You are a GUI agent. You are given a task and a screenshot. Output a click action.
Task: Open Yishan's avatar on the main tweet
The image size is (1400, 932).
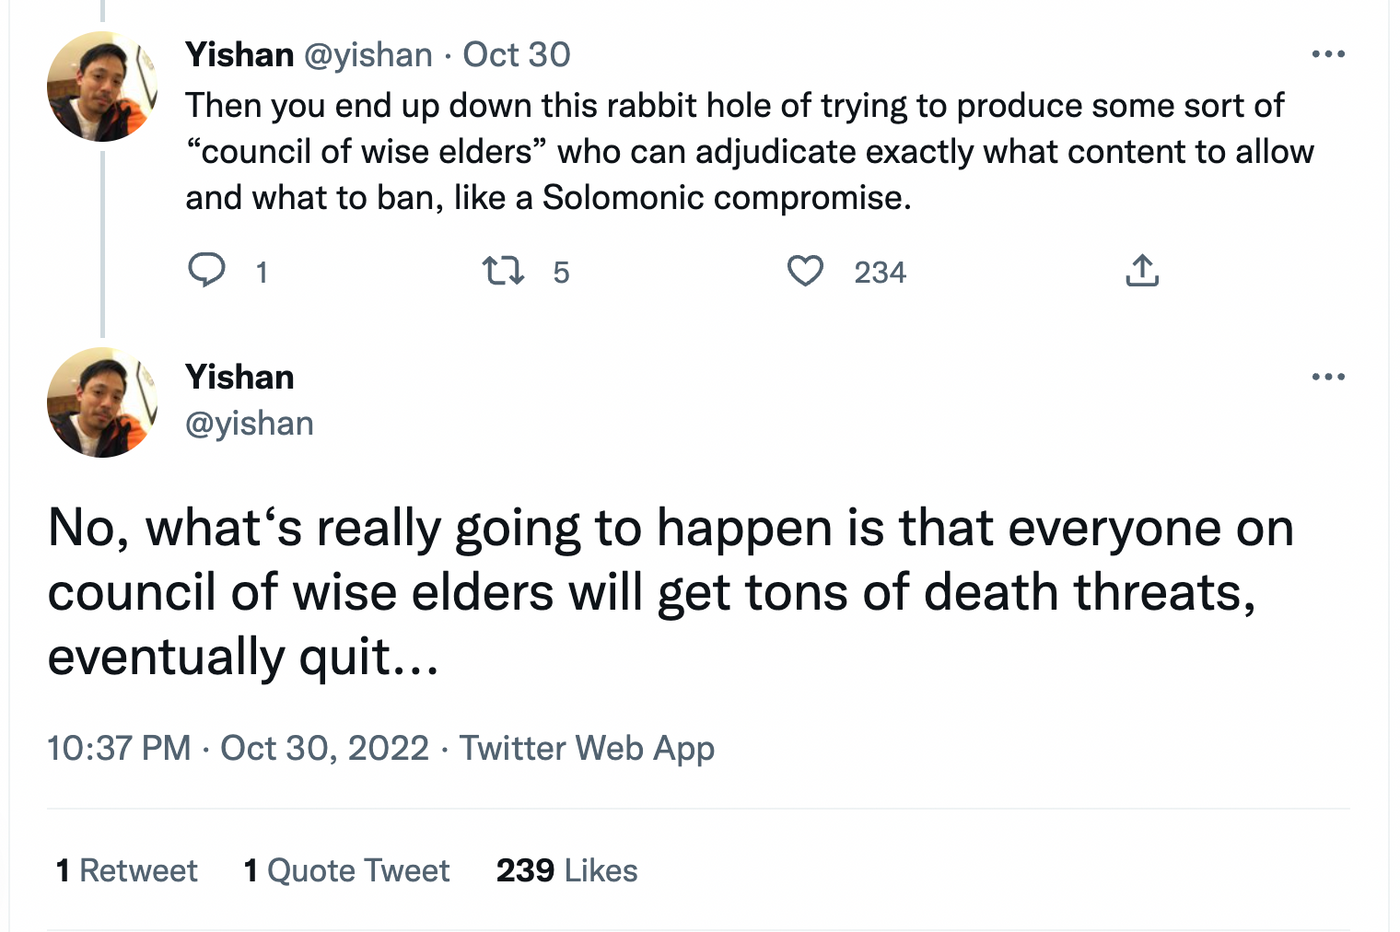pyautogui.click(x=102, y=403)
